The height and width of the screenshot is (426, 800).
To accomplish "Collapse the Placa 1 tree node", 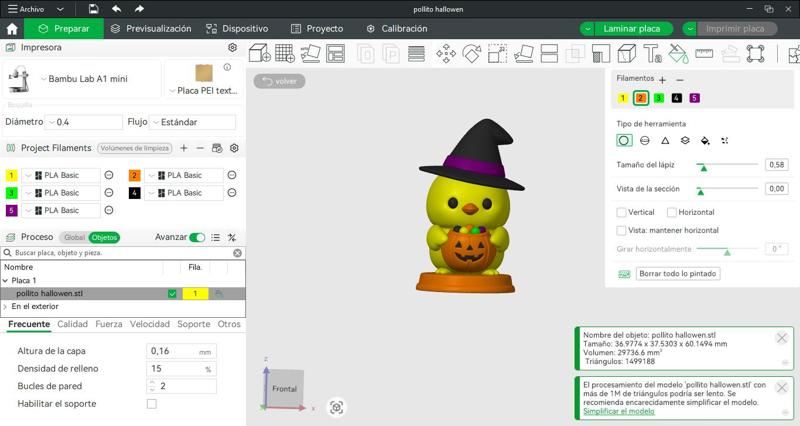I will pyautogui.click(x=6, y=281).
